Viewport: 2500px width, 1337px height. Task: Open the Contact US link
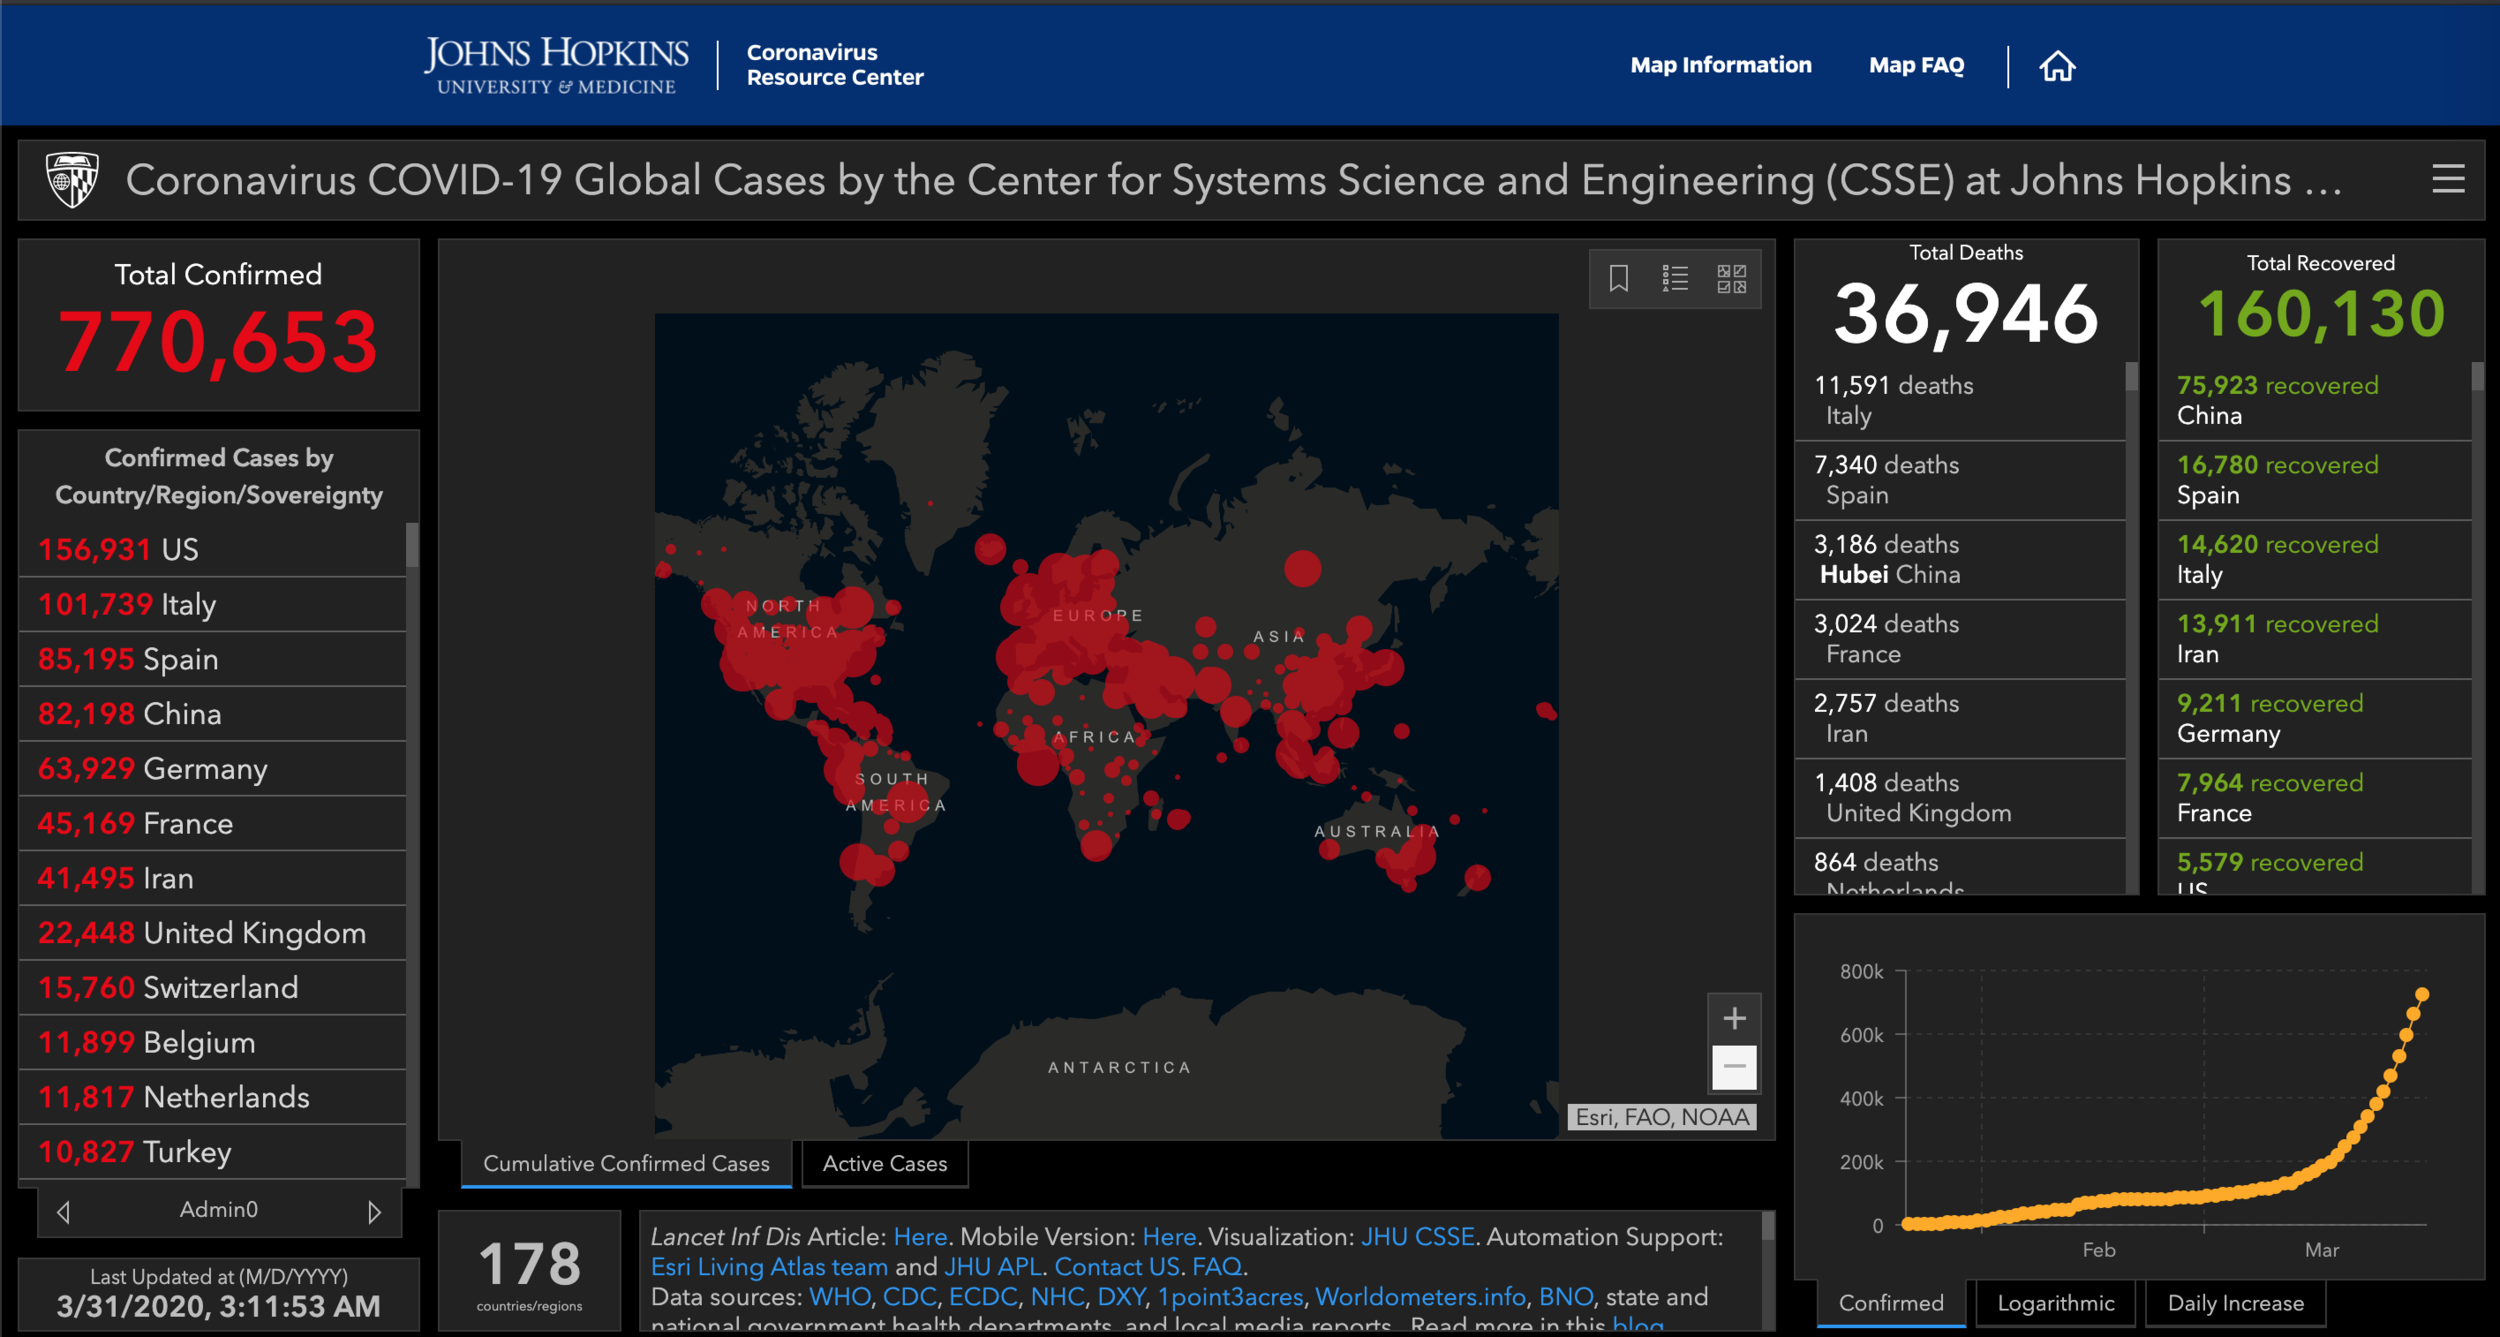pyautogui.click(x=1117, y=1267)
